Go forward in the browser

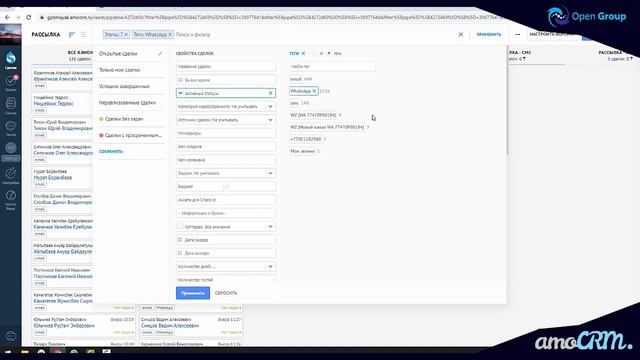click(x=18, y=17)
